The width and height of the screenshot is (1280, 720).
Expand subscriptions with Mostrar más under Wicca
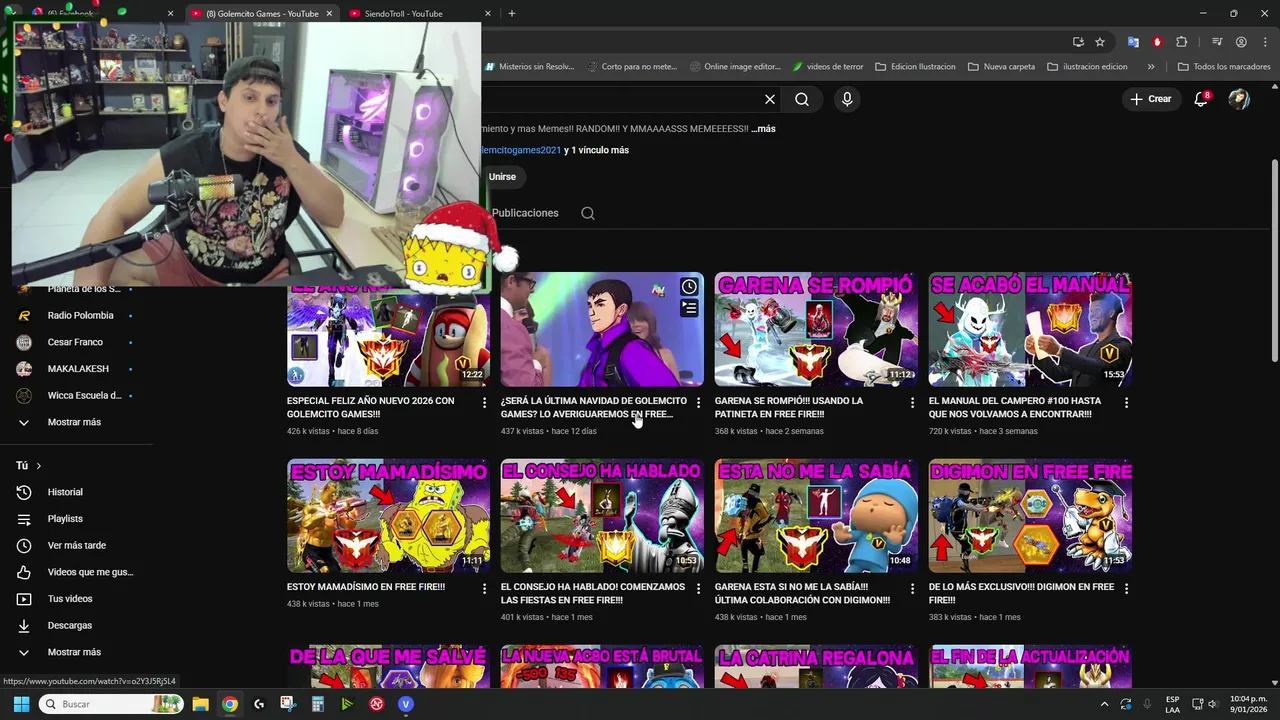click(75, 422)
